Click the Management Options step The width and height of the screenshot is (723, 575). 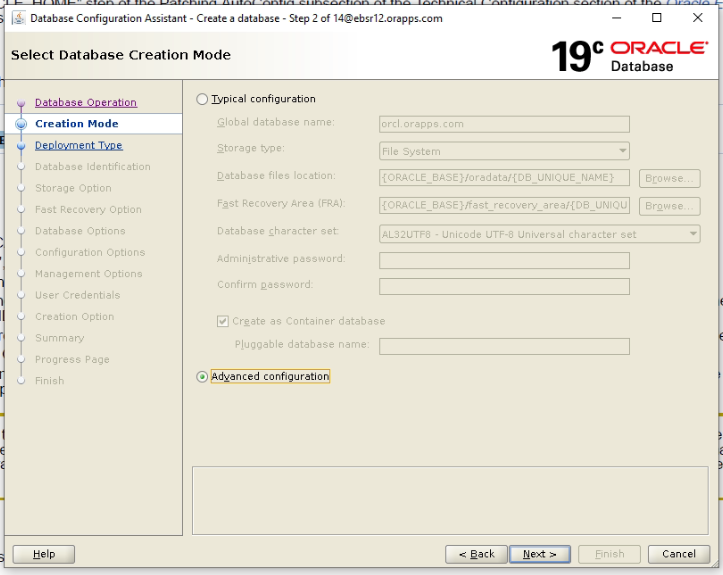pos(89,274)
